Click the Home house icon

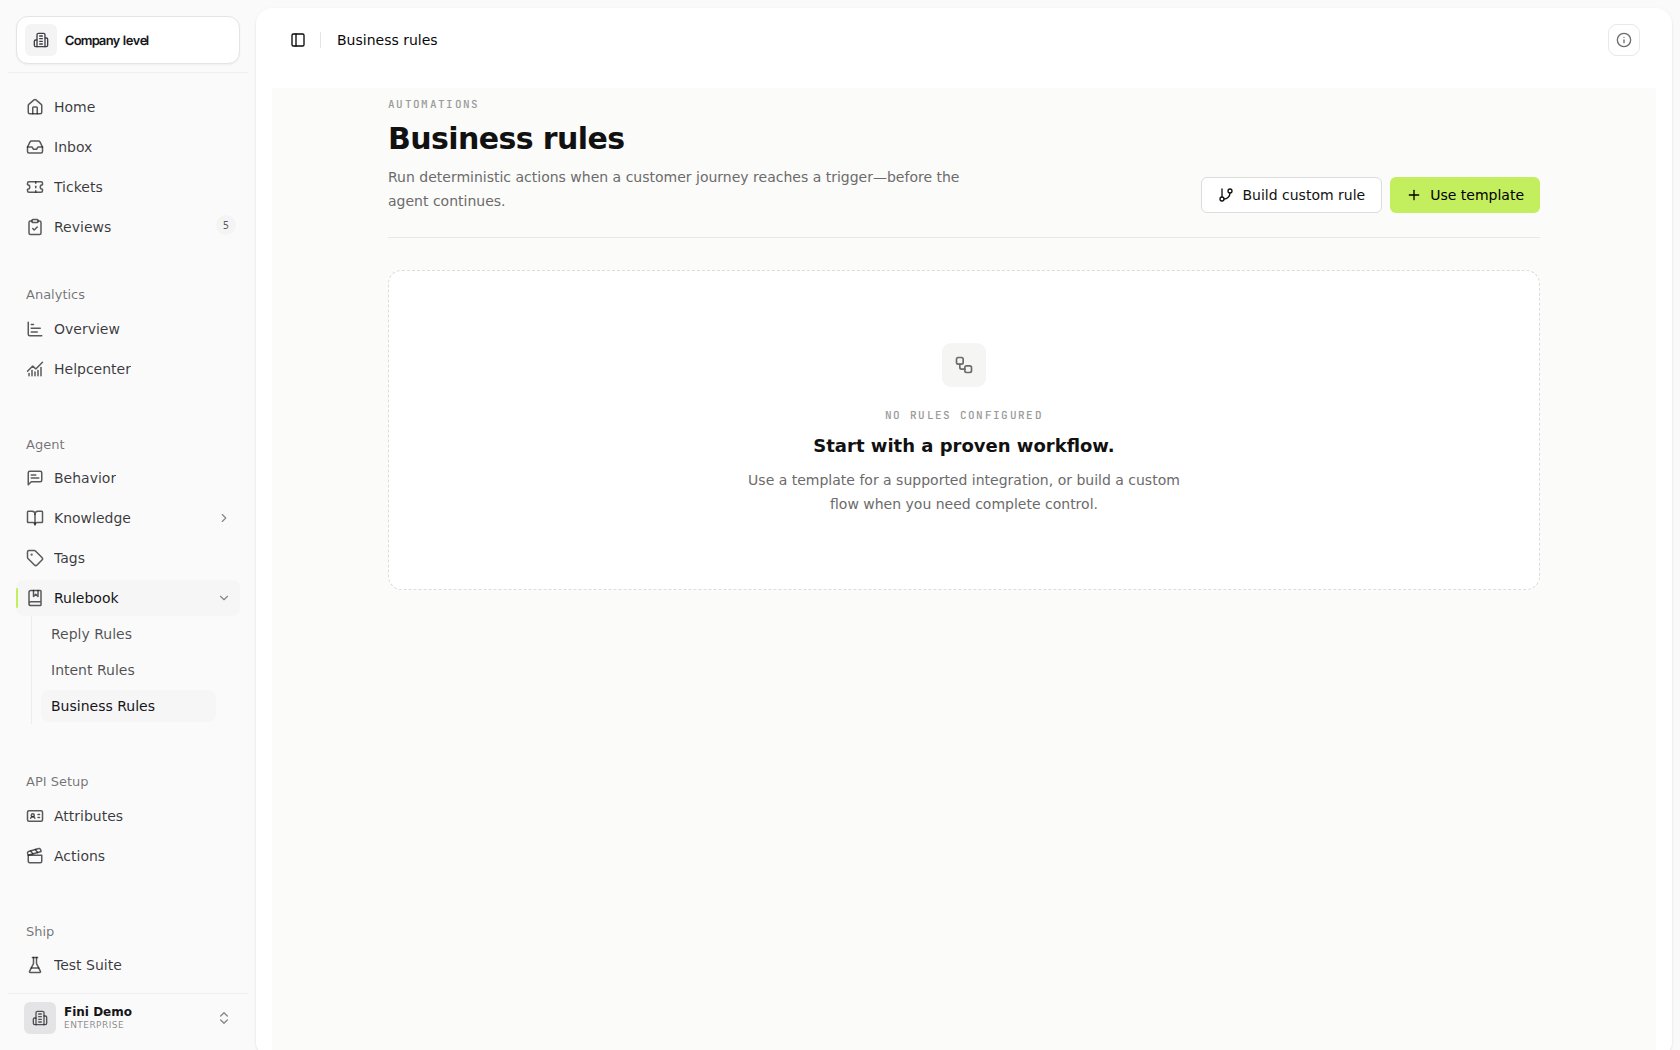point(35,107)
